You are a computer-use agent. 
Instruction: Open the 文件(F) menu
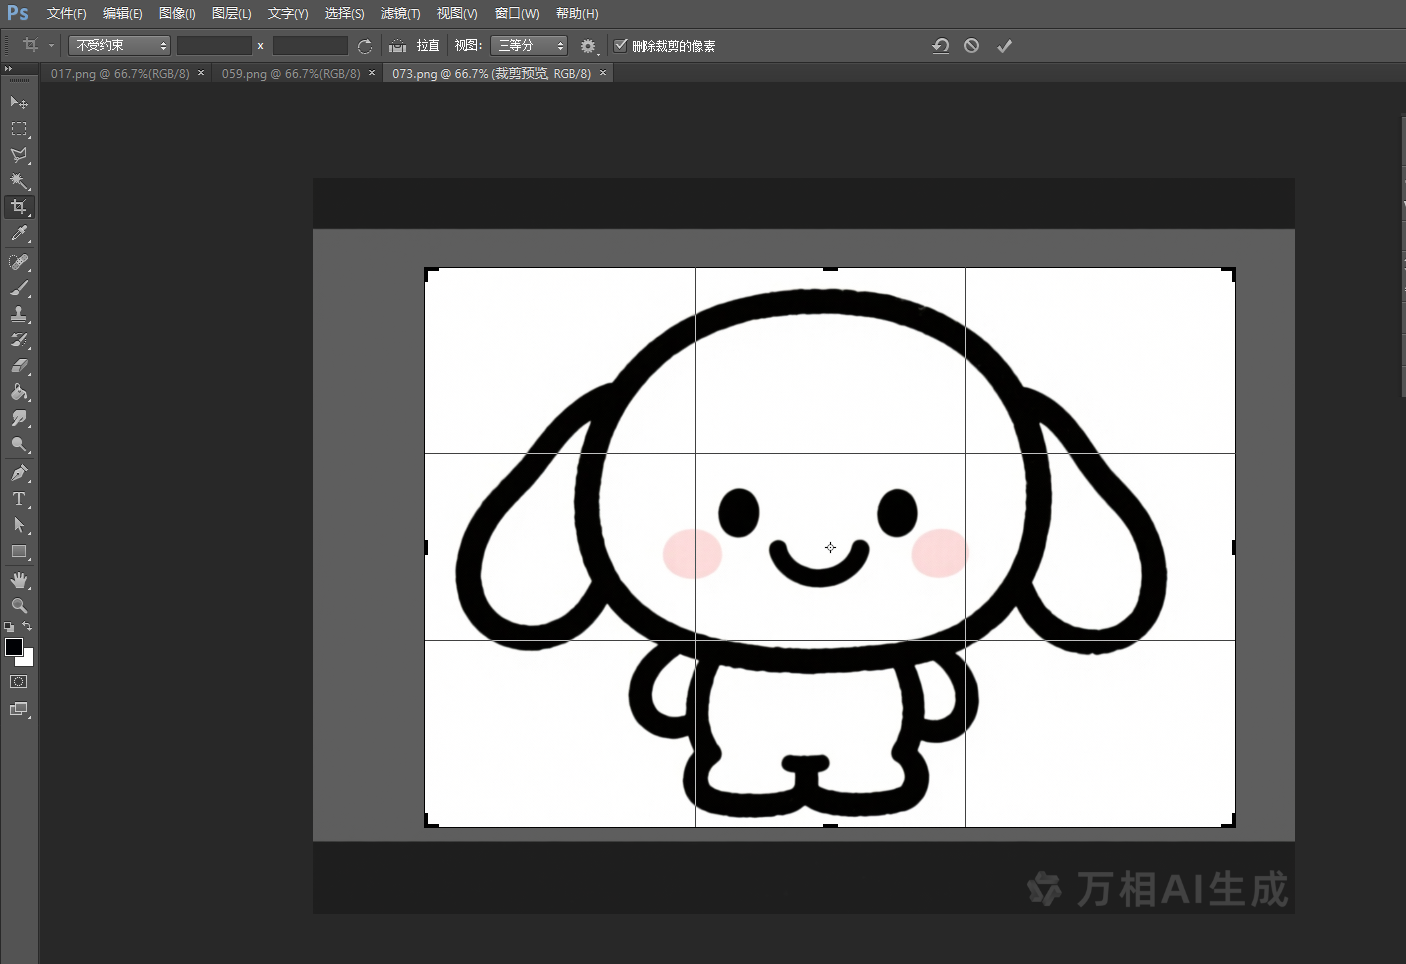click(x=67, y=13)
